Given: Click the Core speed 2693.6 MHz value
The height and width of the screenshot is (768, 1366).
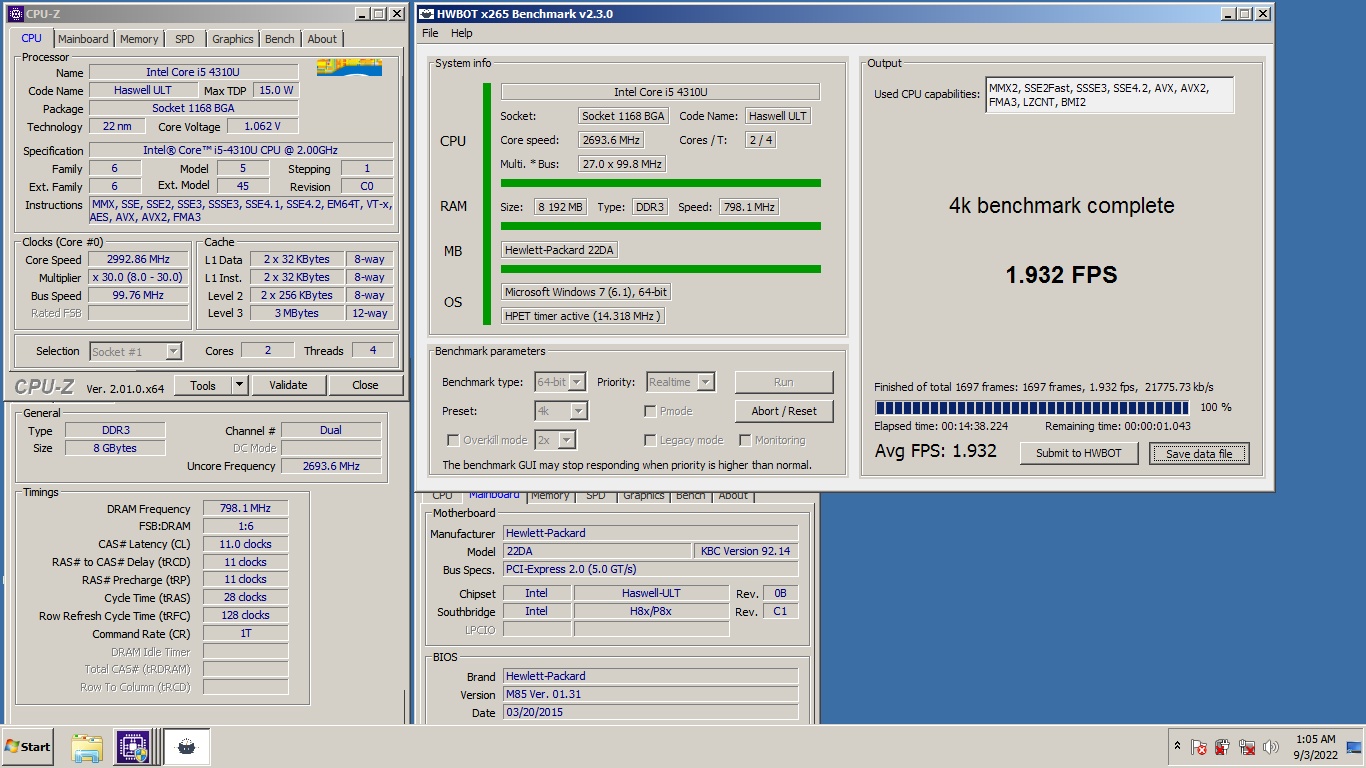Looking at the screenshot, I should (611, 140).
